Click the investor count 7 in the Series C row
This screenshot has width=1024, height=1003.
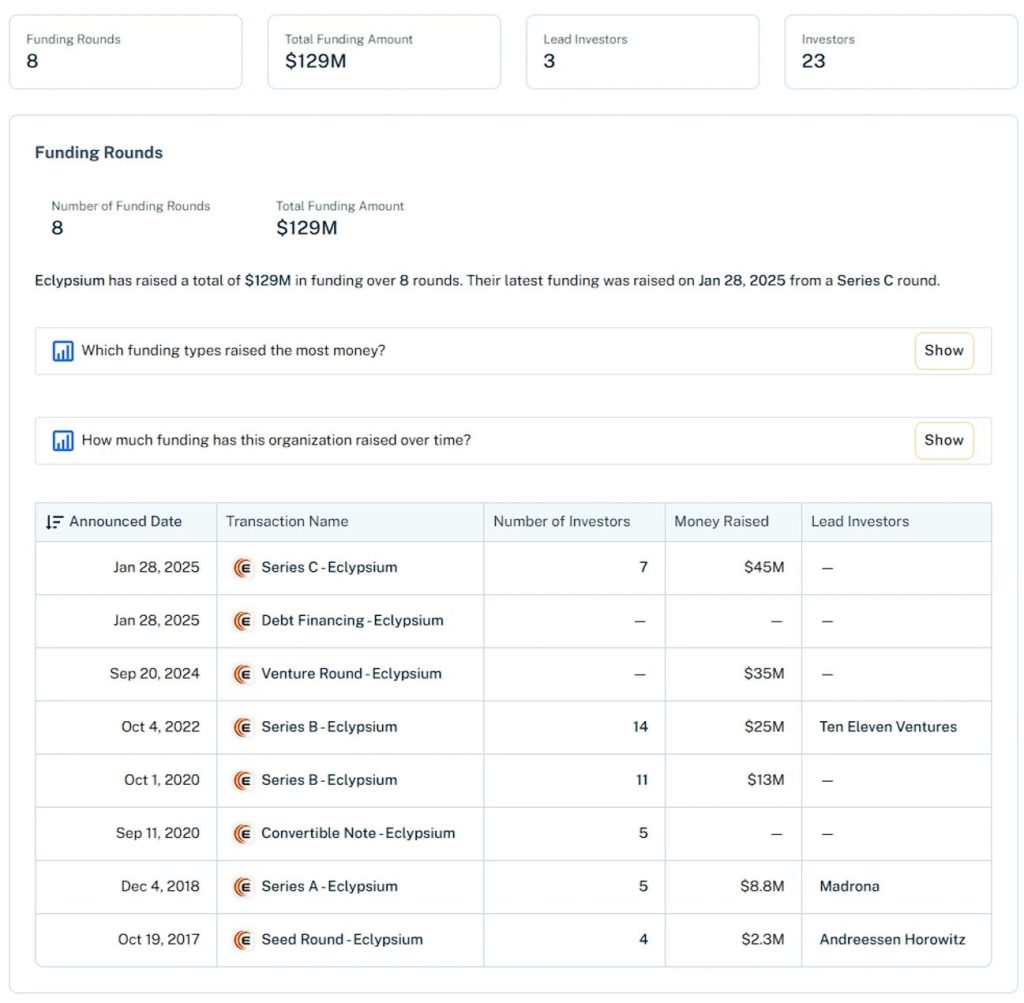pos(643,567)
